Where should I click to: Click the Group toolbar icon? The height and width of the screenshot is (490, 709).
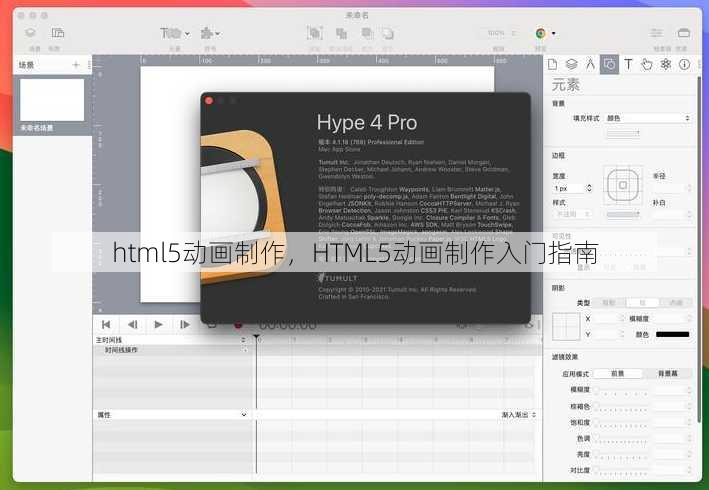(x=315, y=33)
